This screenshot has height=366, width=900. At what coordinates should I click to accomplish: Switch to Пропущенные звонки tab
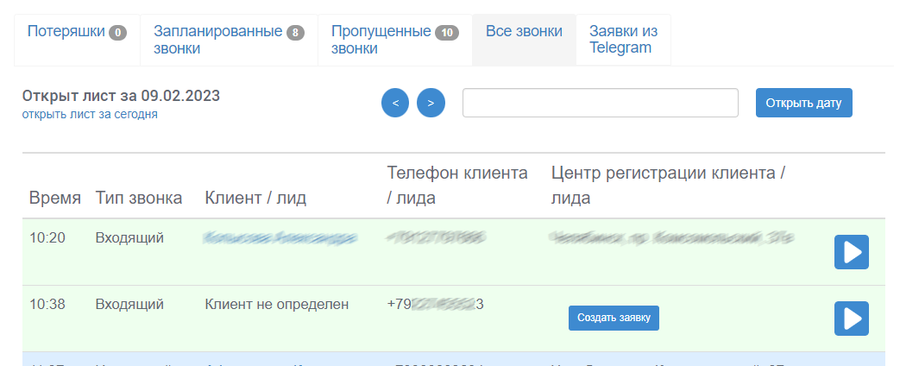(395, 40)
